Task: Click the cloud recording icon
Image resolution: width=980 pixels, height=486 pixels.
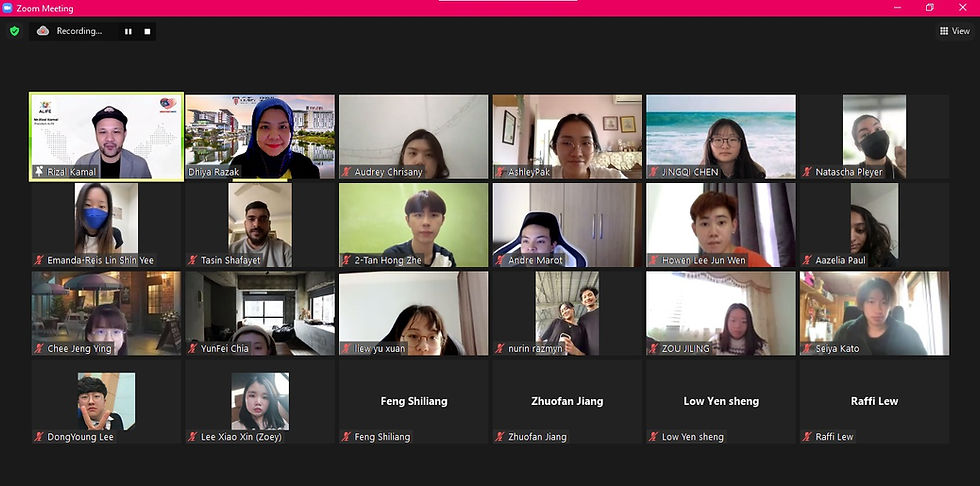Action: pos(43,31)
